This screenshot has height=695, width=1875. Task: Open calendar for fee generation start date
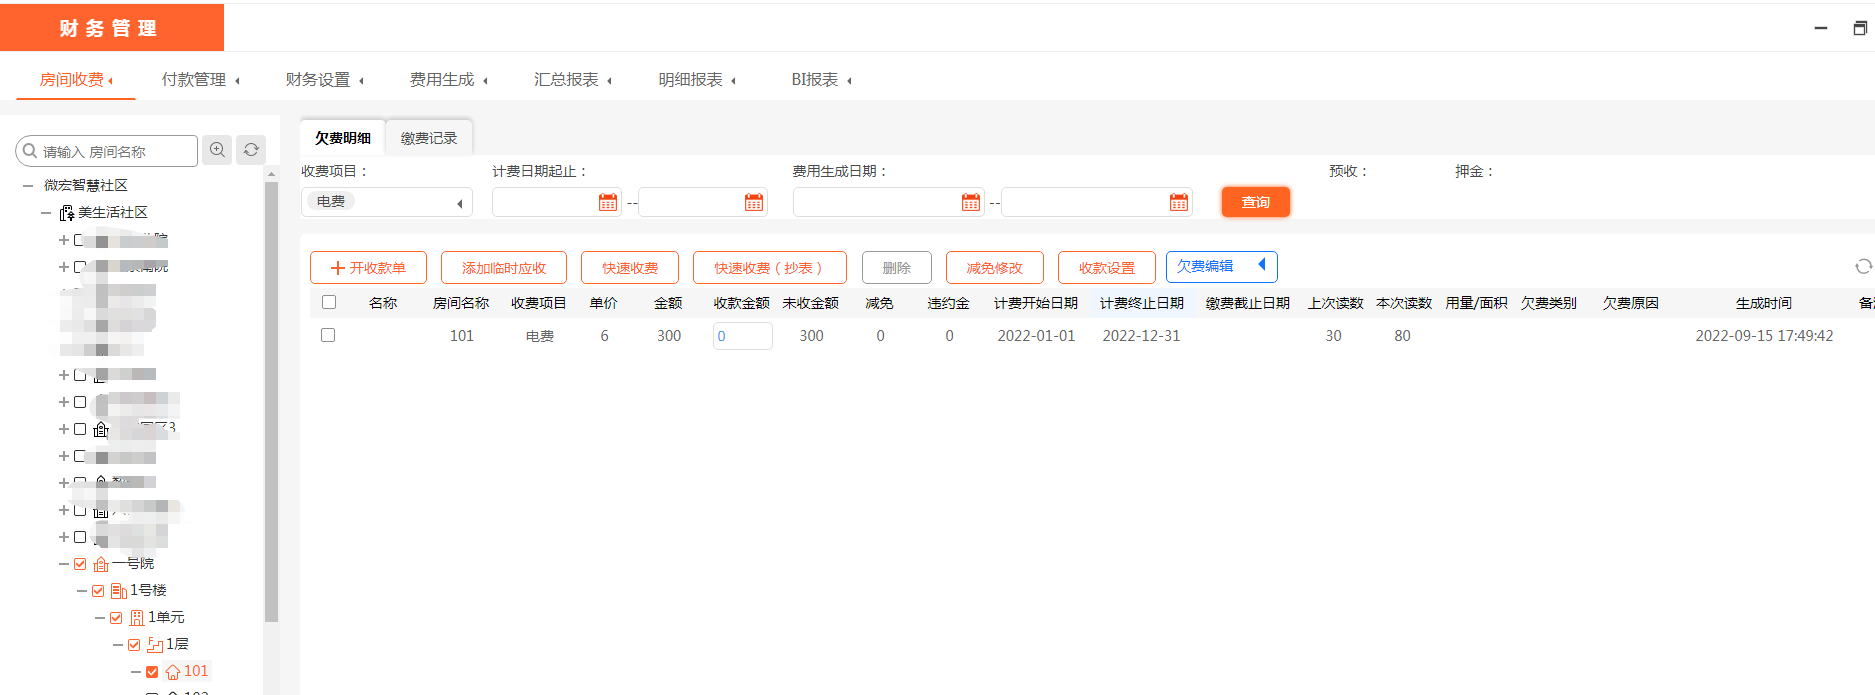pos(971,202)
